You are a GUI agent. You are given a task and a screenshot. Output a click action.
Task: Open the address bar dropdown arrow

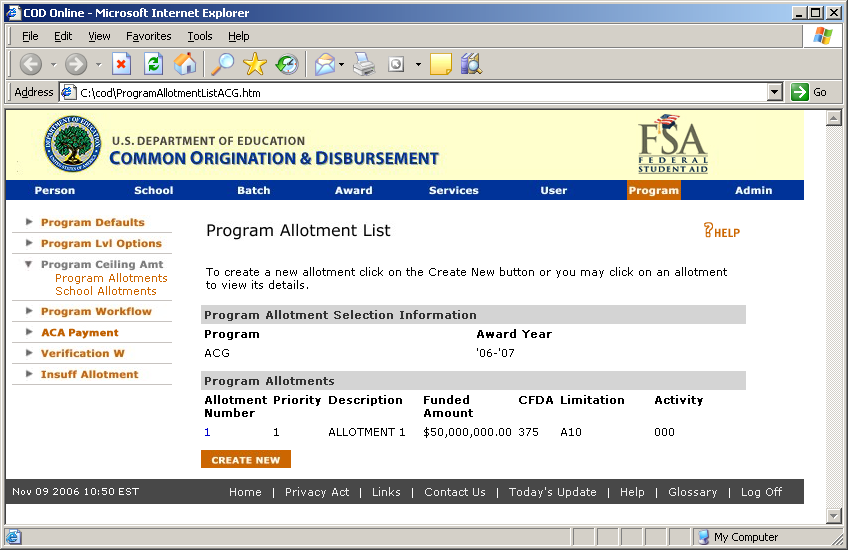774,92
